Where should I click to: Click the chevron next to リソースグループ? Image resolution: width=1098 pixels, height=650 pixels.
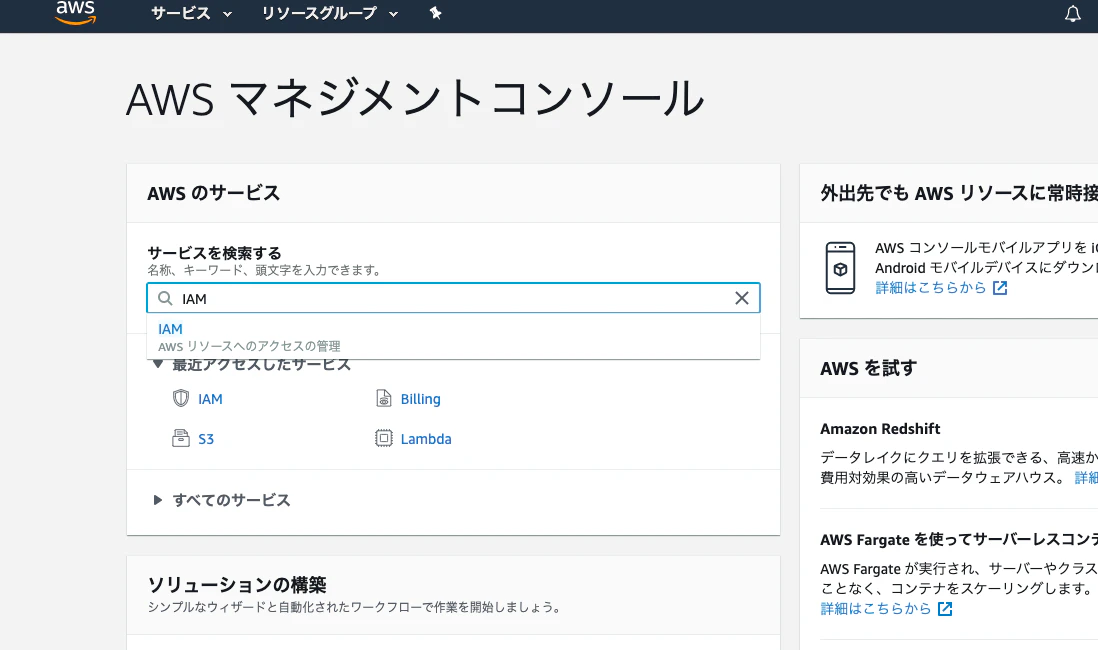[x=394, y=14]
